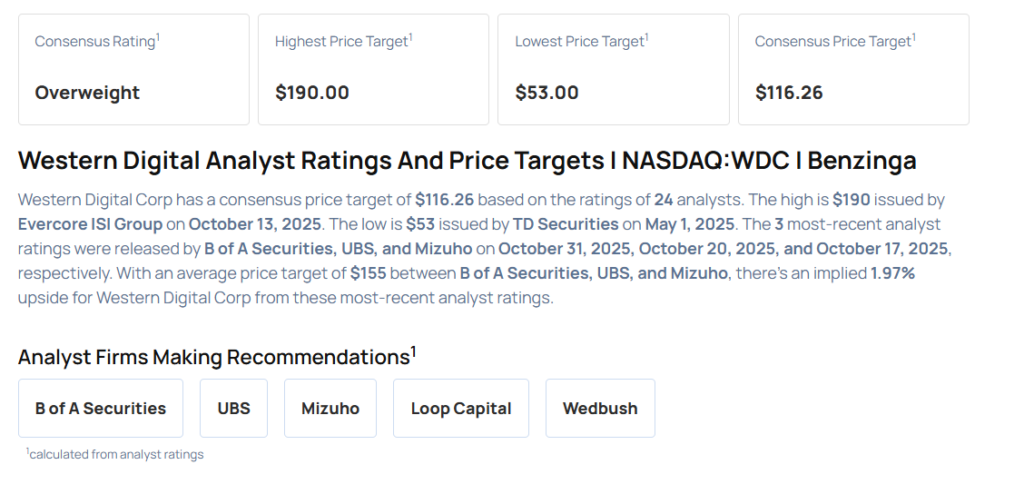The width and height of the screenshot is (1024, 504).
Task: Select the Wedbush analyst firm button
Action: coord(600,408)
